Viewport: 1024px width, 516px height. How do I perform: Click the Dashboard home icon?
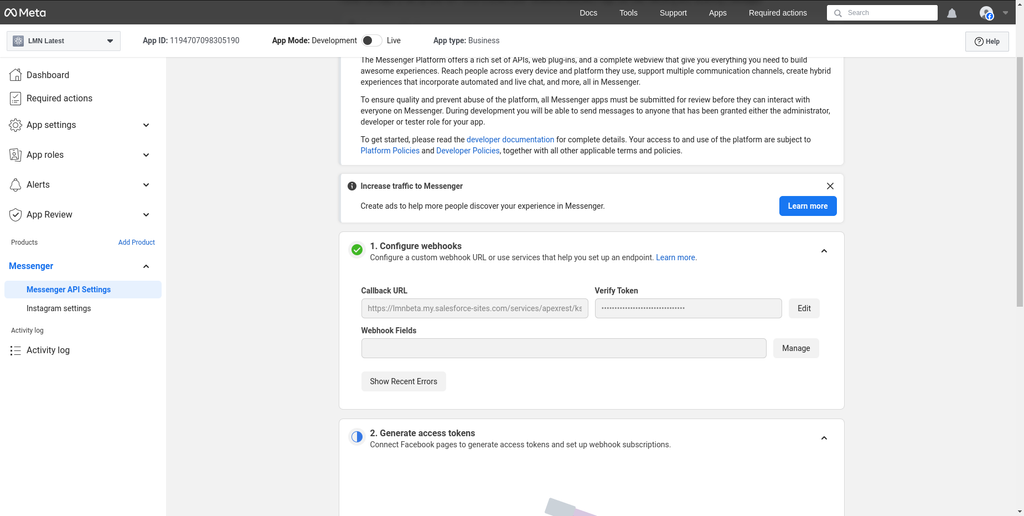pyautogui.click(x=16, y=75)
